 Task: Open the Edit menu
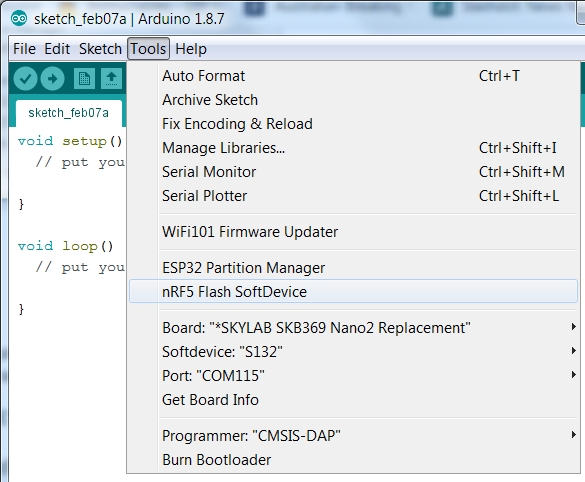pyautogui.click(x=57, y=49)
